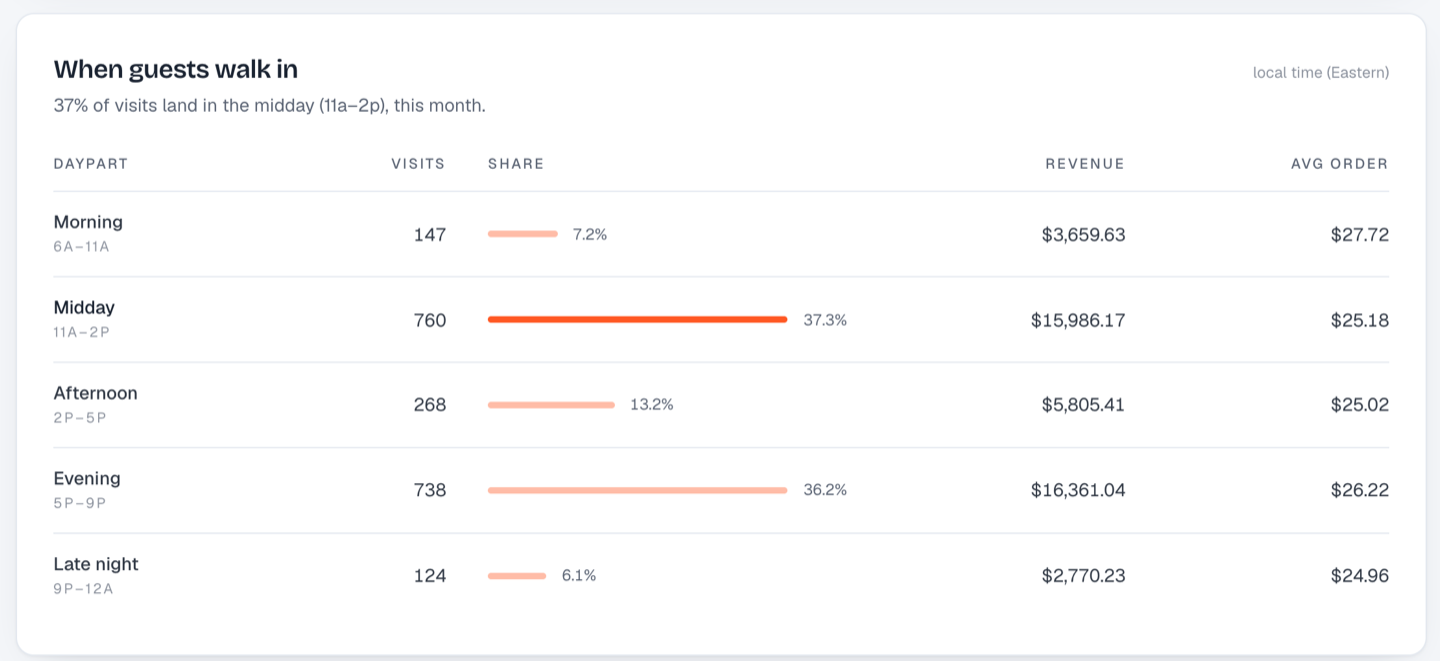Click the AVG ORDER column header
The image size is (1440, 661).
point(1340,164)
